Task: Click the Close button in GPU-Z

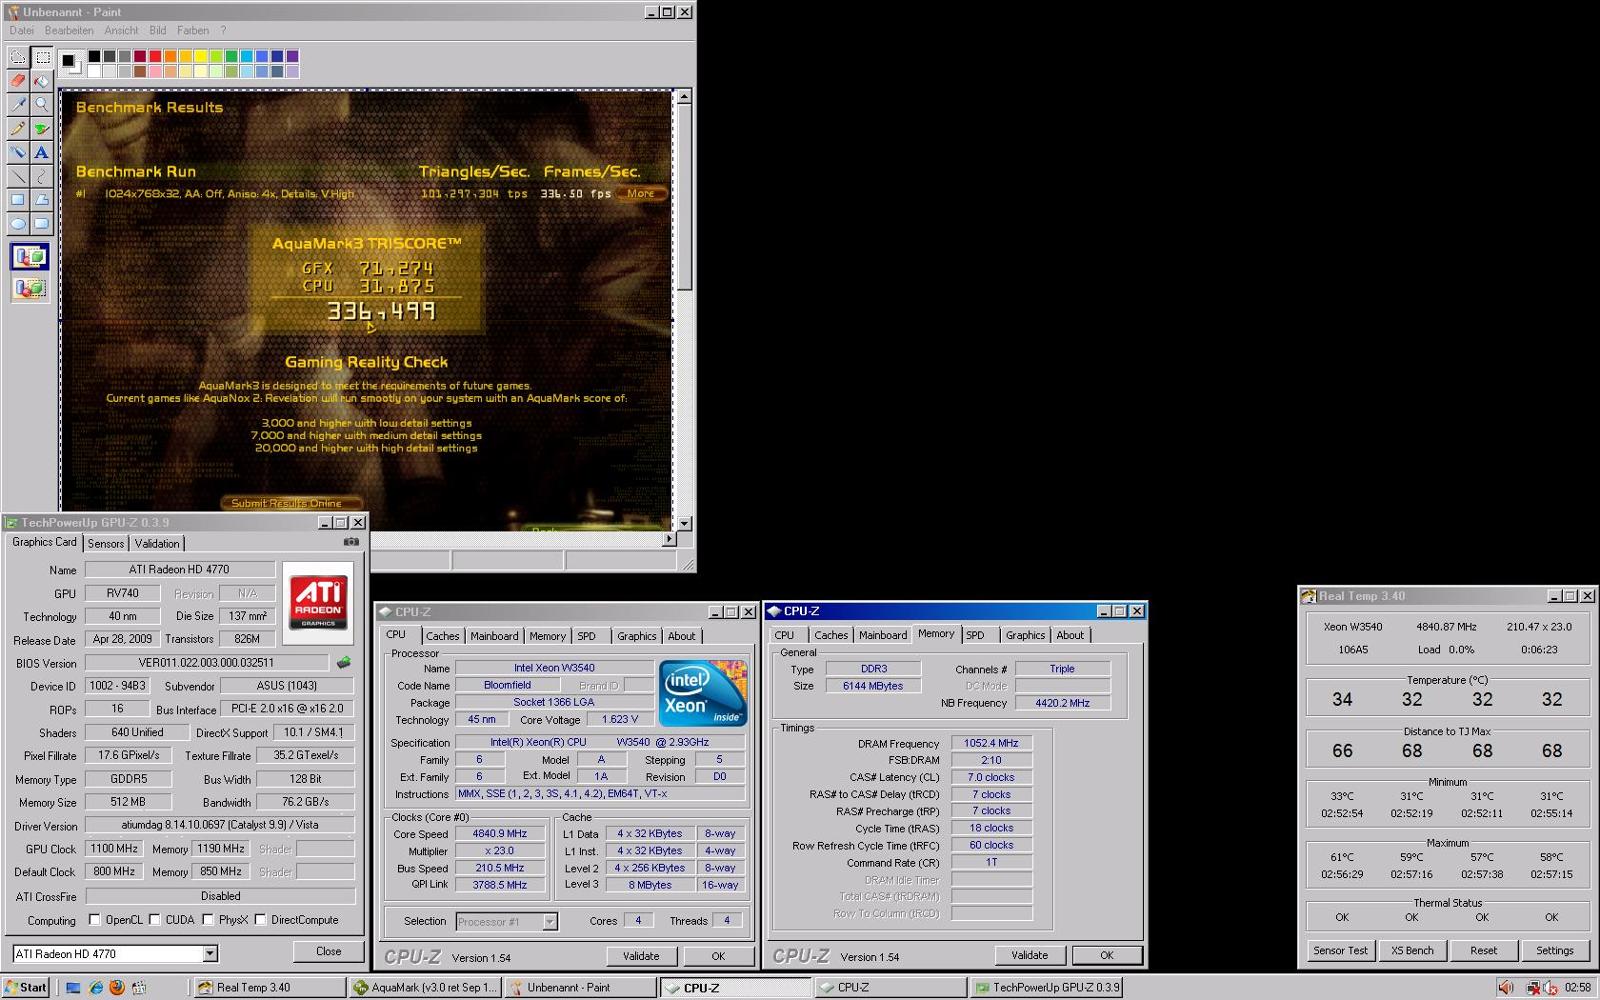Action: (x=329, y=951)
